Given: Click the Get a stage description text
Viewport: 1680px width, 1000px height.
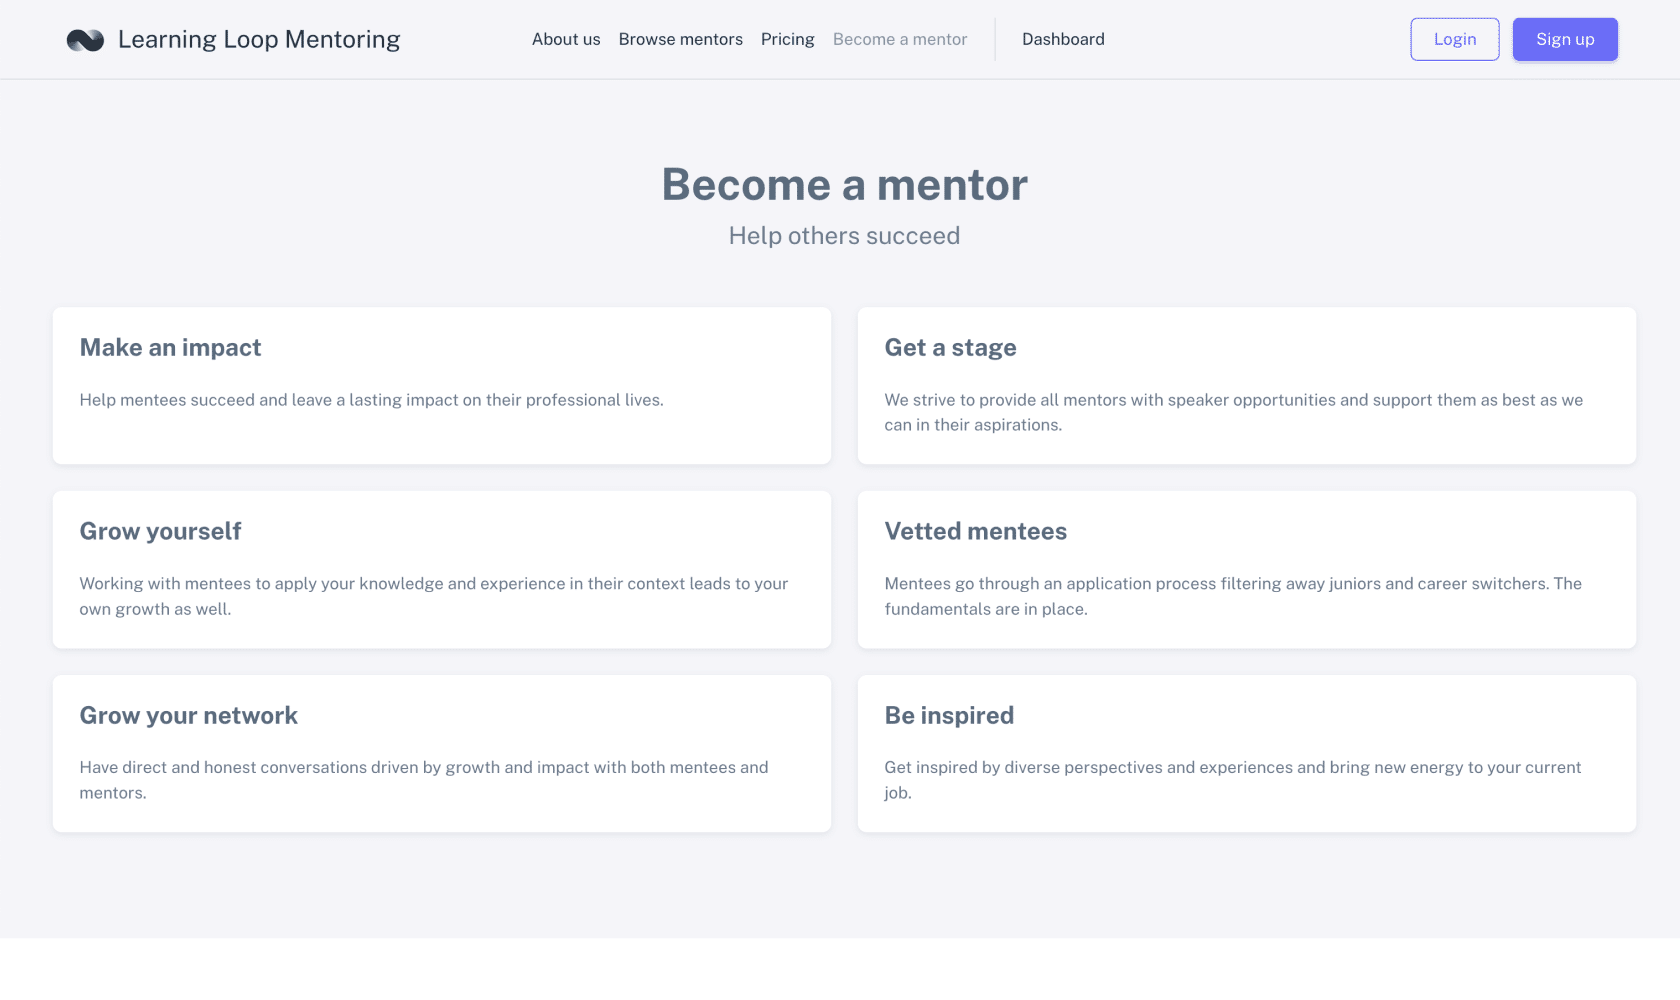Looking at the screenshot, I should coord(1234,412).
